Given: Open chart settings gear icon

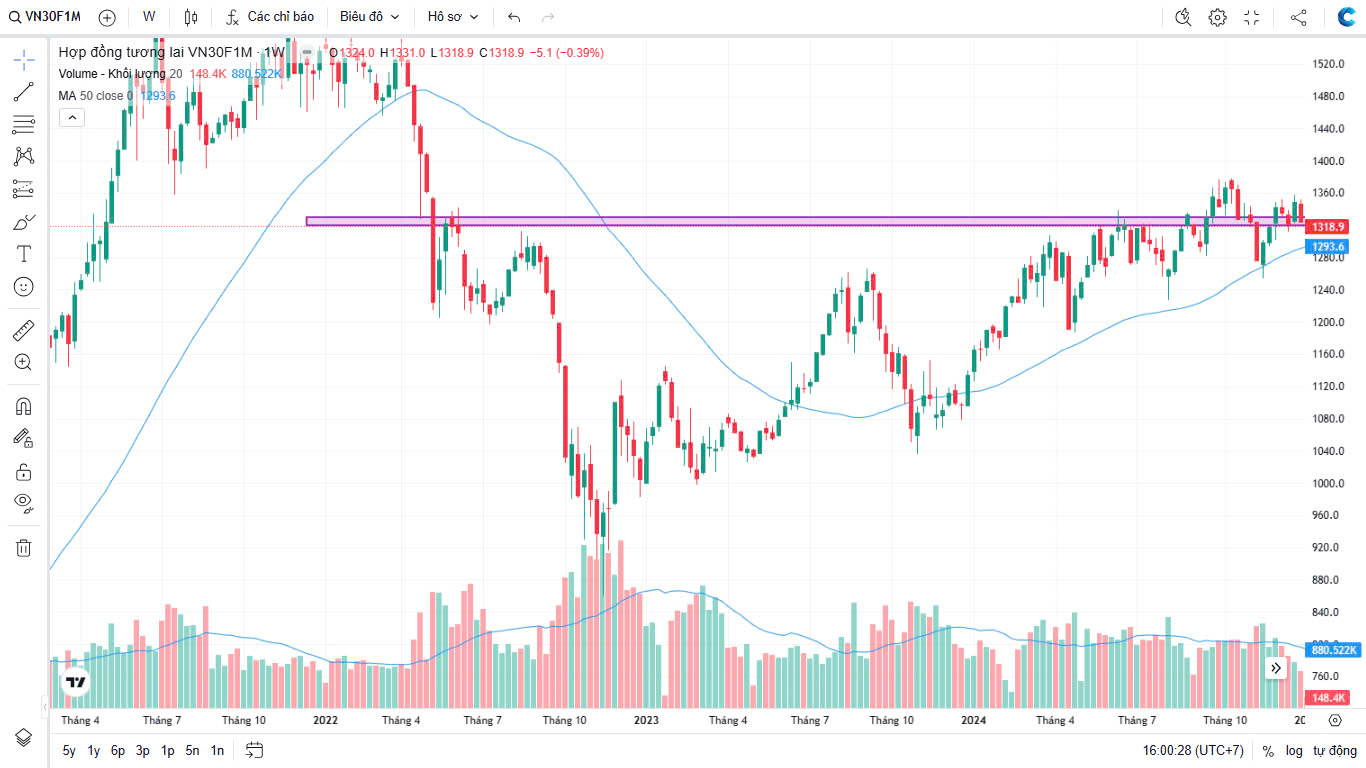Looking at the screenshot, I should (x=1217, y=17).
